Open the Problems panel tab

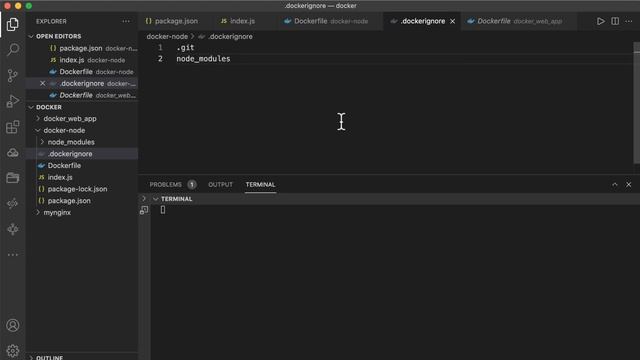pyautogui.click(x=166, y=185)
